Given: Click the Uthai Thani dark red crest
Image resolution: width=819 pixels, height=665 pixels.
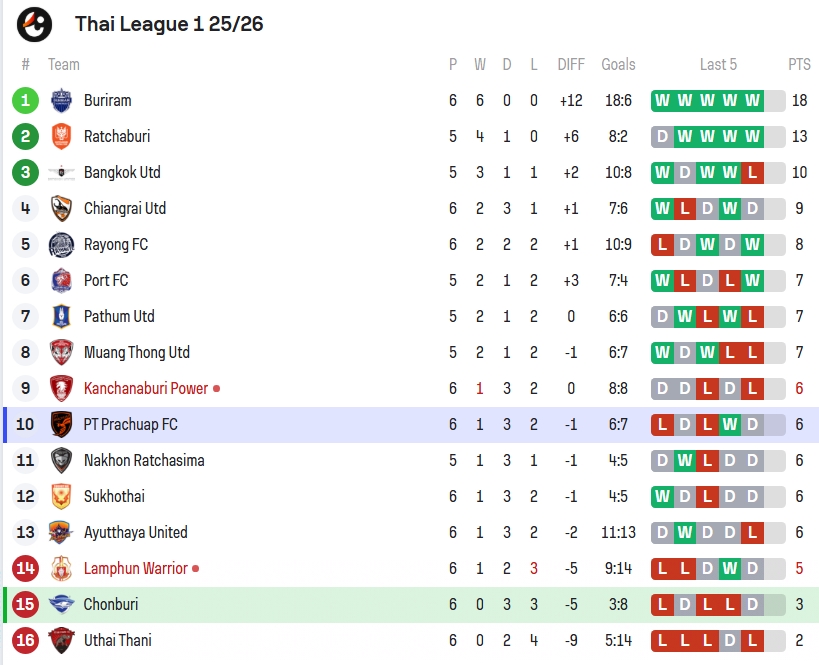Looking at the screenshot, I should click(x=61, y=640).
